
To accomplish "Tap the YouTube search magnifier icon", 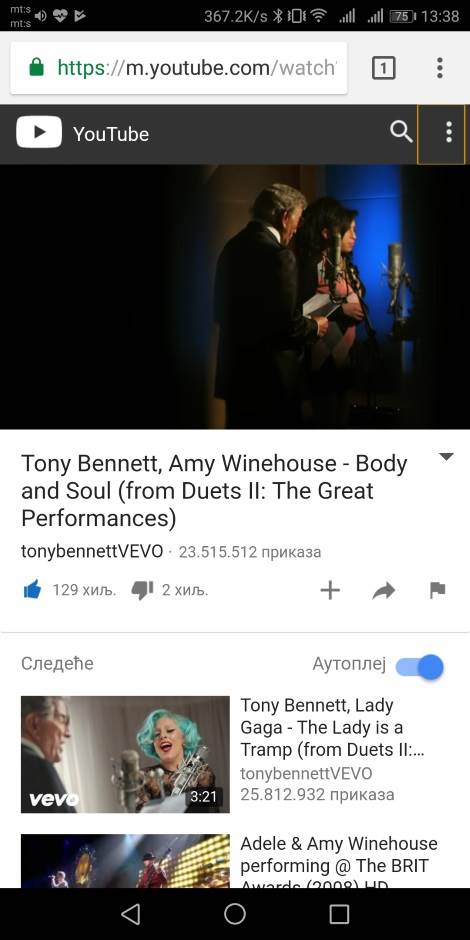I will (401, 132).
